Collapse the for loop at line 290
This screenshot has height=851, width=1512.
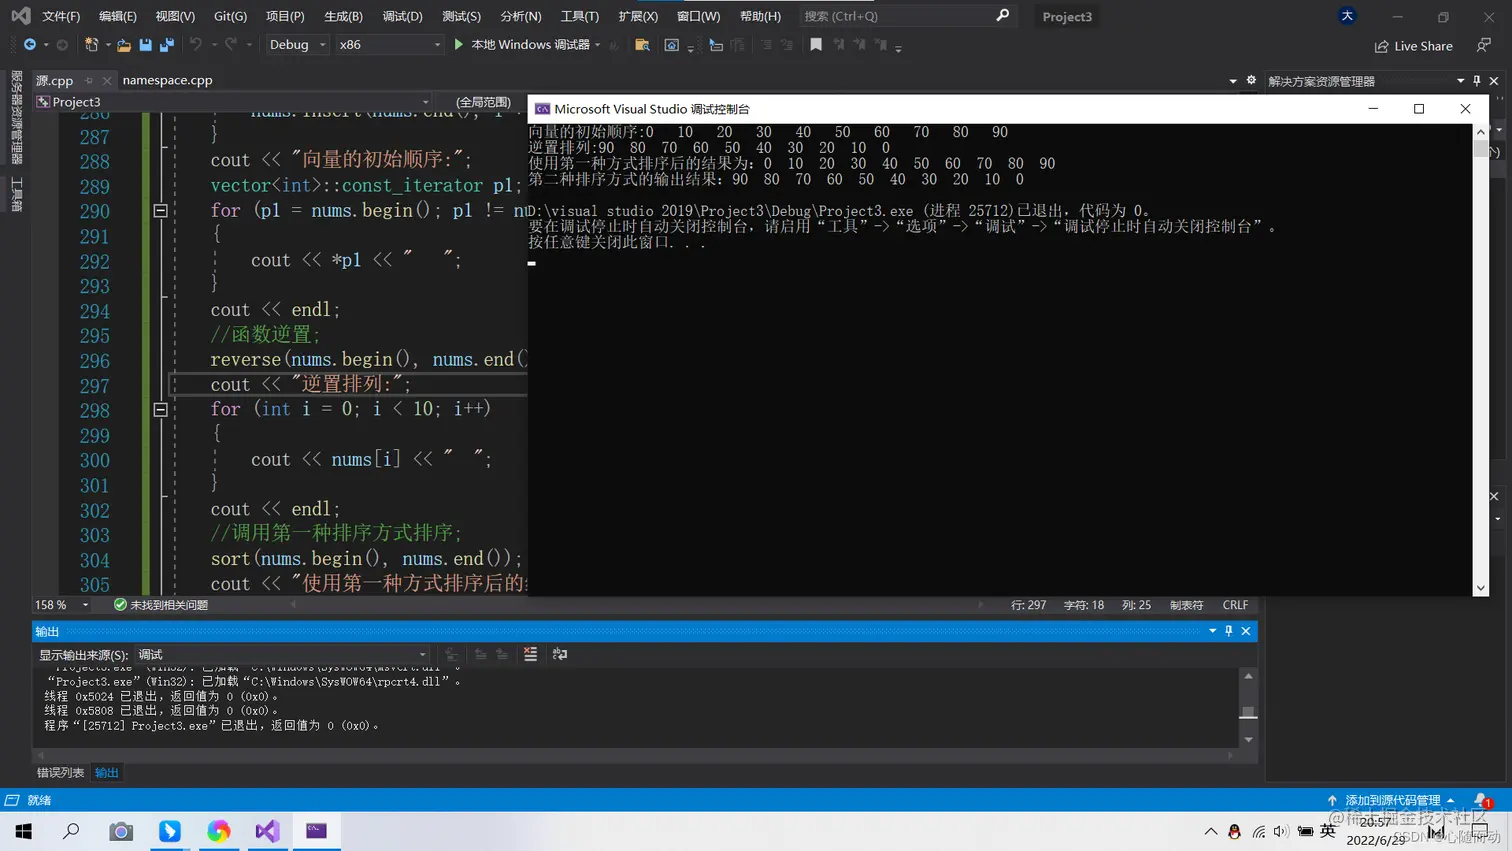[x=160, y=211]
